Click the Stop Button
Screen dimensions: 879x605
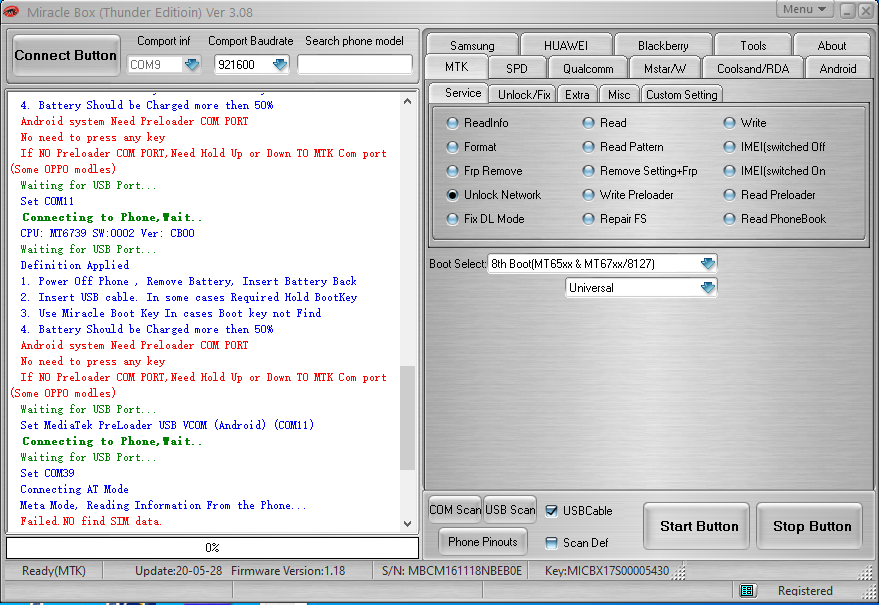811,526
